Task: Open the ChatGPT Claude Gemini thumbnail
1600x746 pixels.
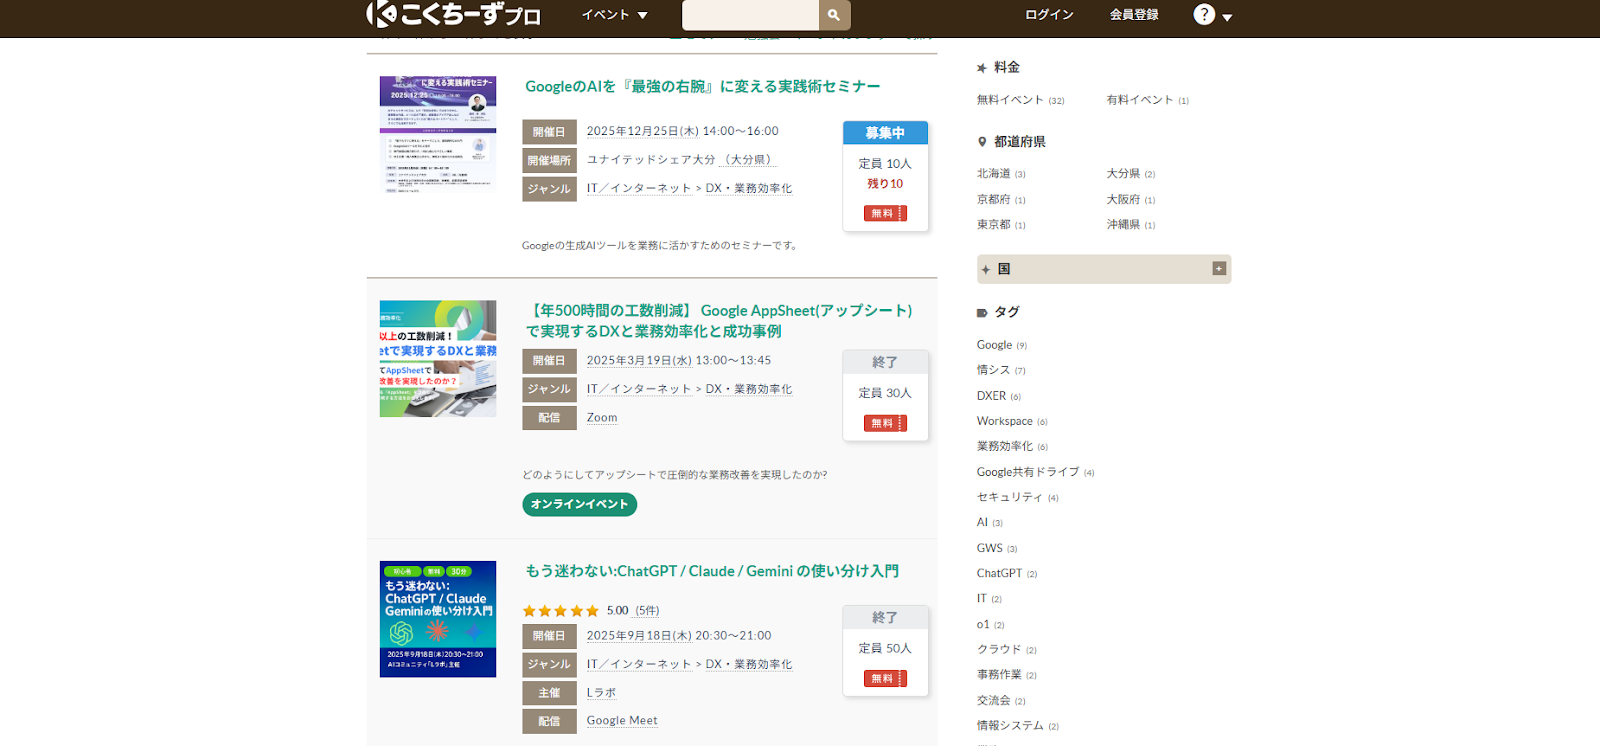Action: tap(438, 619)
